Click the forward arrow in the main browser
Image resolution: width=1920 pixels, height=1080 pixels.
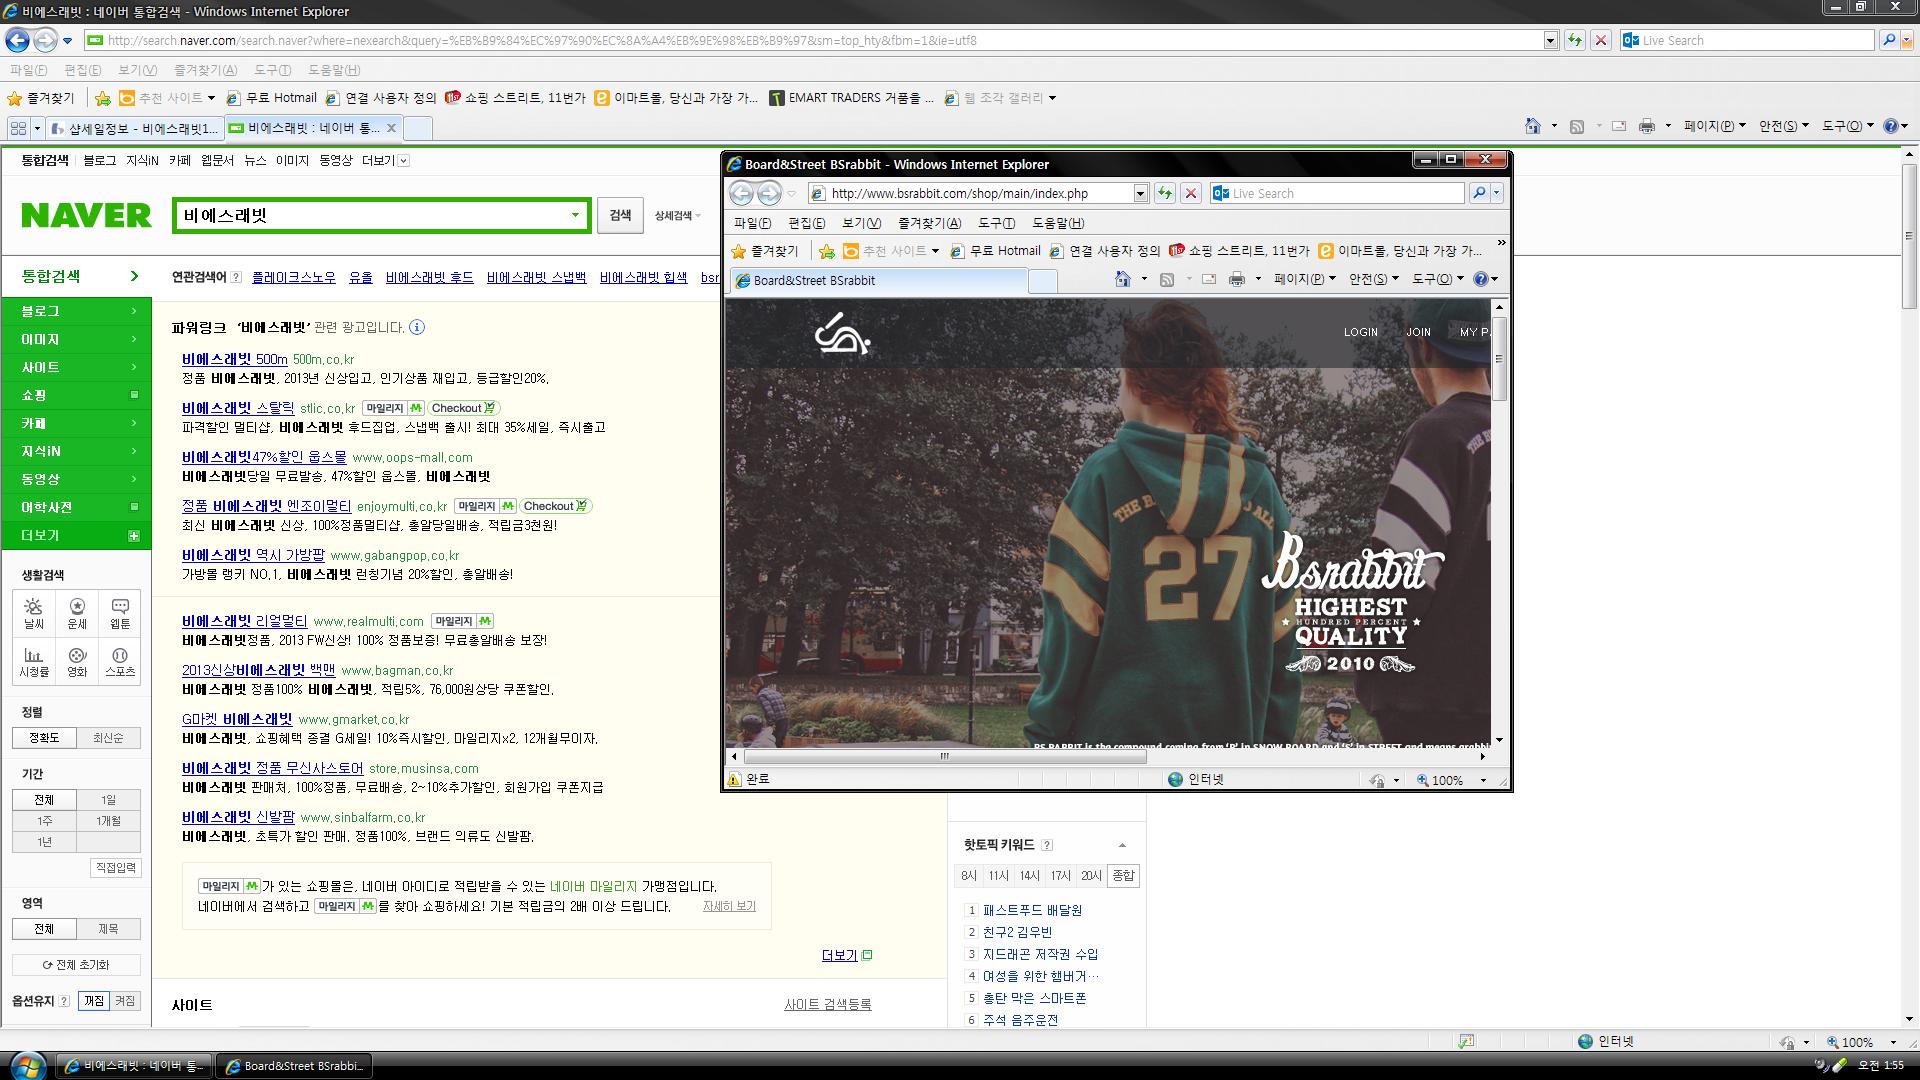click(x=45, y=40)
